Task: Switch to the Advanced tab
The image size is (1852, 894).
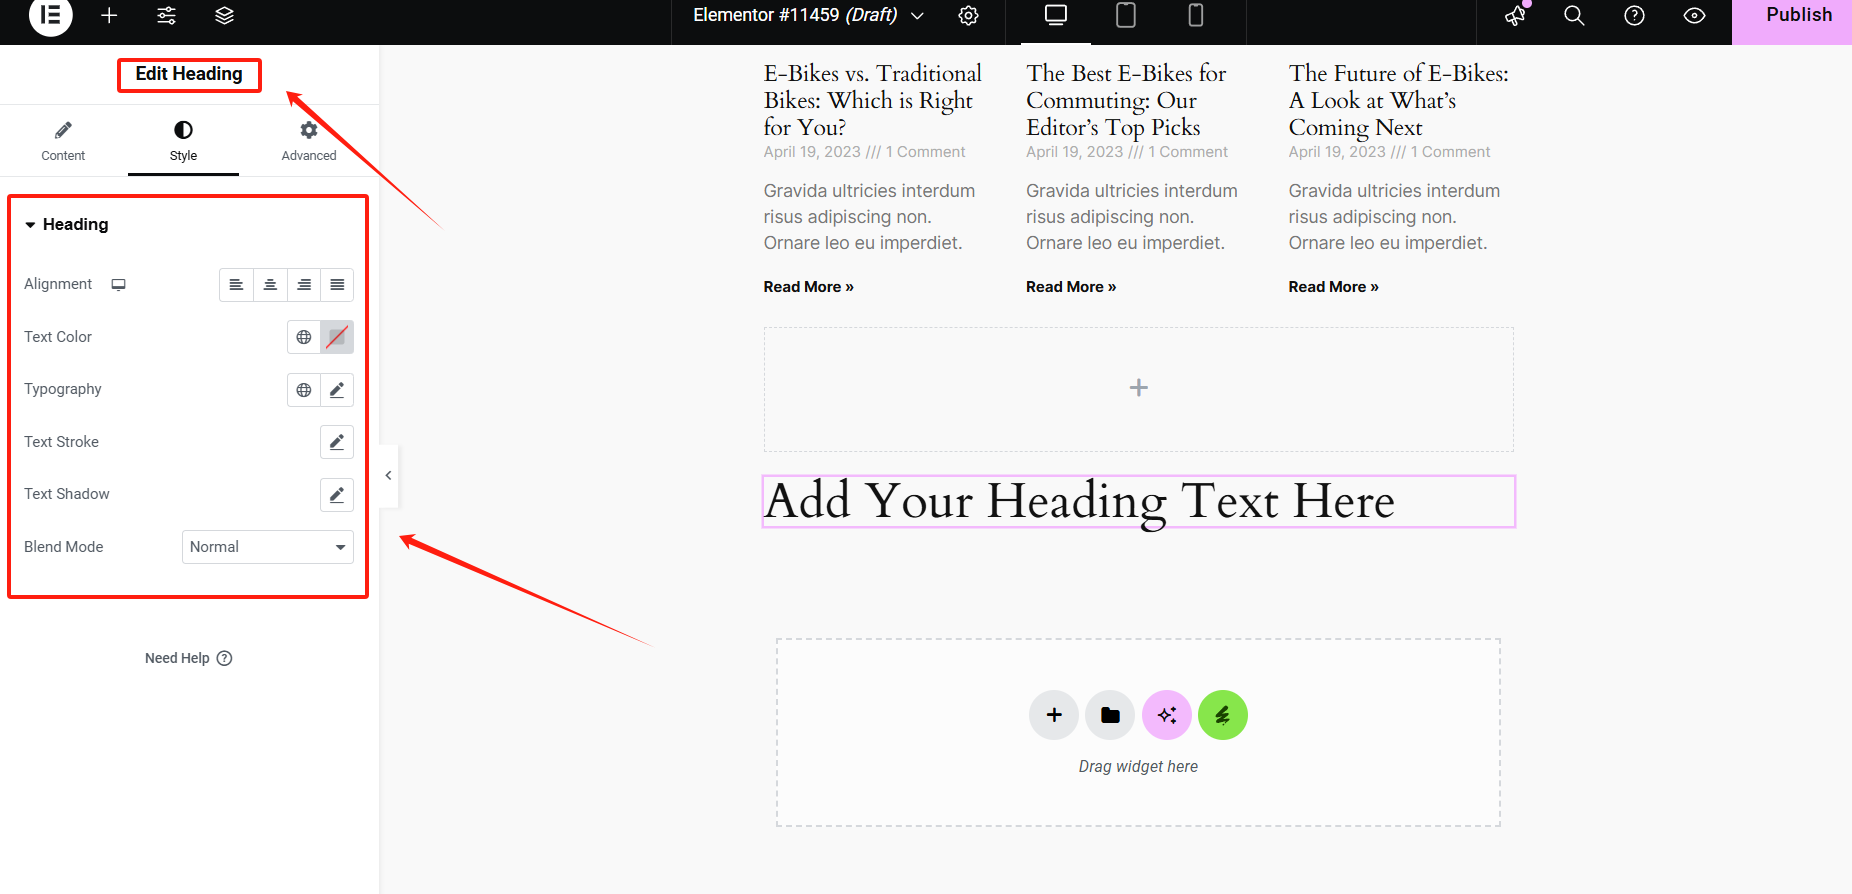Action: (309, 141)
